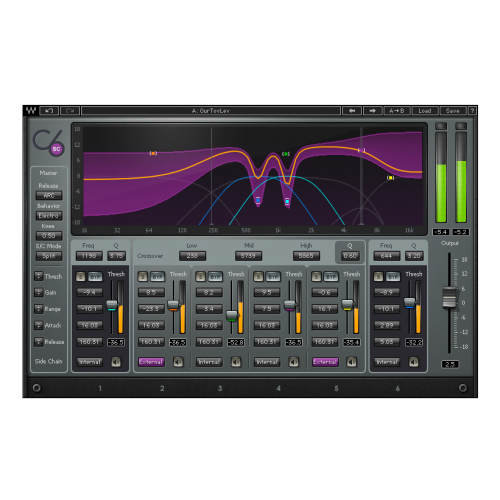Viewport: 500px width, 500px height.
Task: Edit band 6 Freq field showing 644
Action: (387, 256)
